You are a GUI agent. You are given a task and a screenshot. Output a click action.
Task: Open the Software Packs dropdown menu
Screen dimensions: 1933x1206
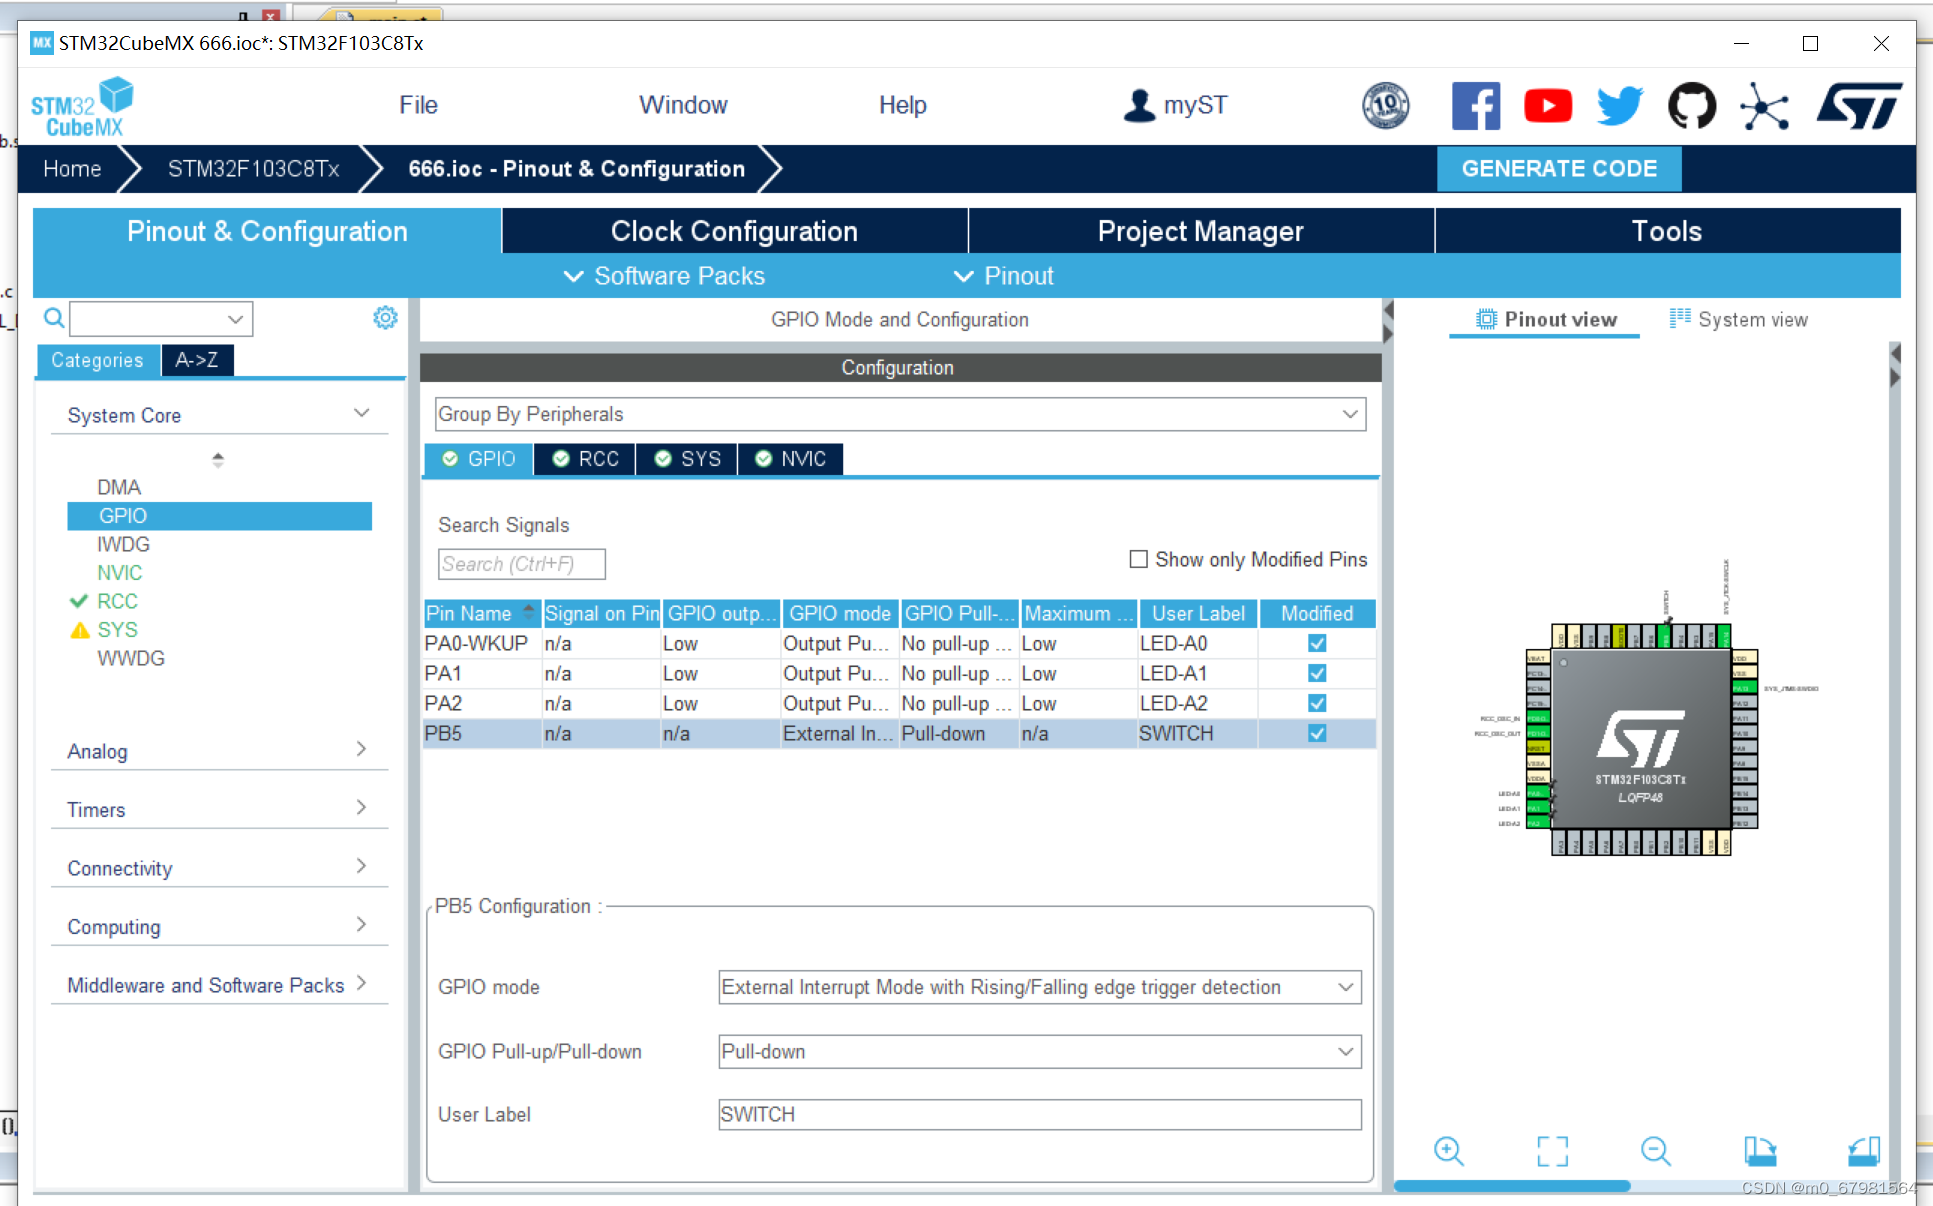(x=664, y=276)
